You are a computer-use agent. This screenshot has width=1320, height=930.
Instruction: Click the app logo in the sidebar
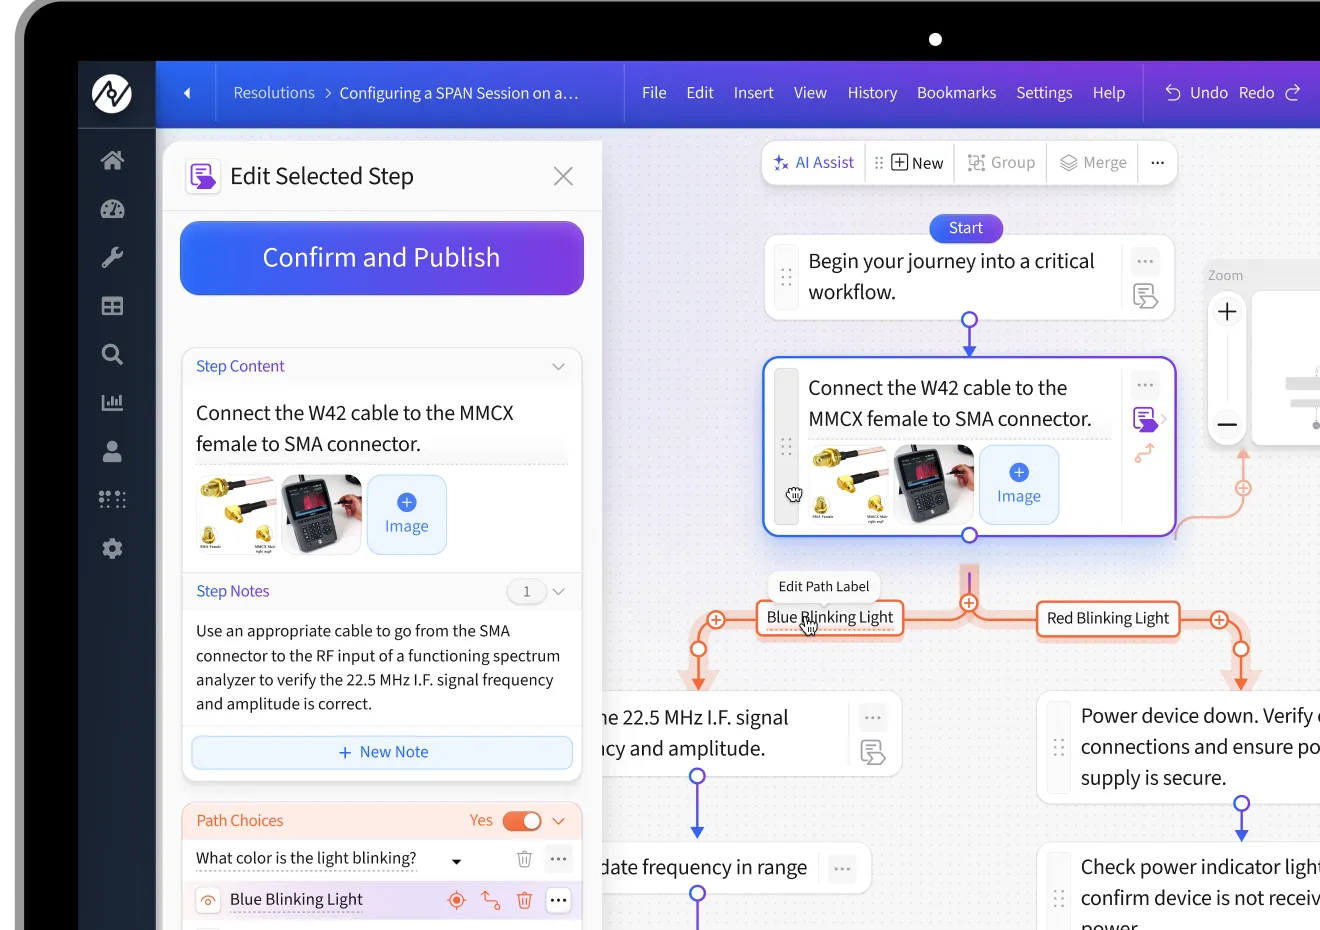112,93
